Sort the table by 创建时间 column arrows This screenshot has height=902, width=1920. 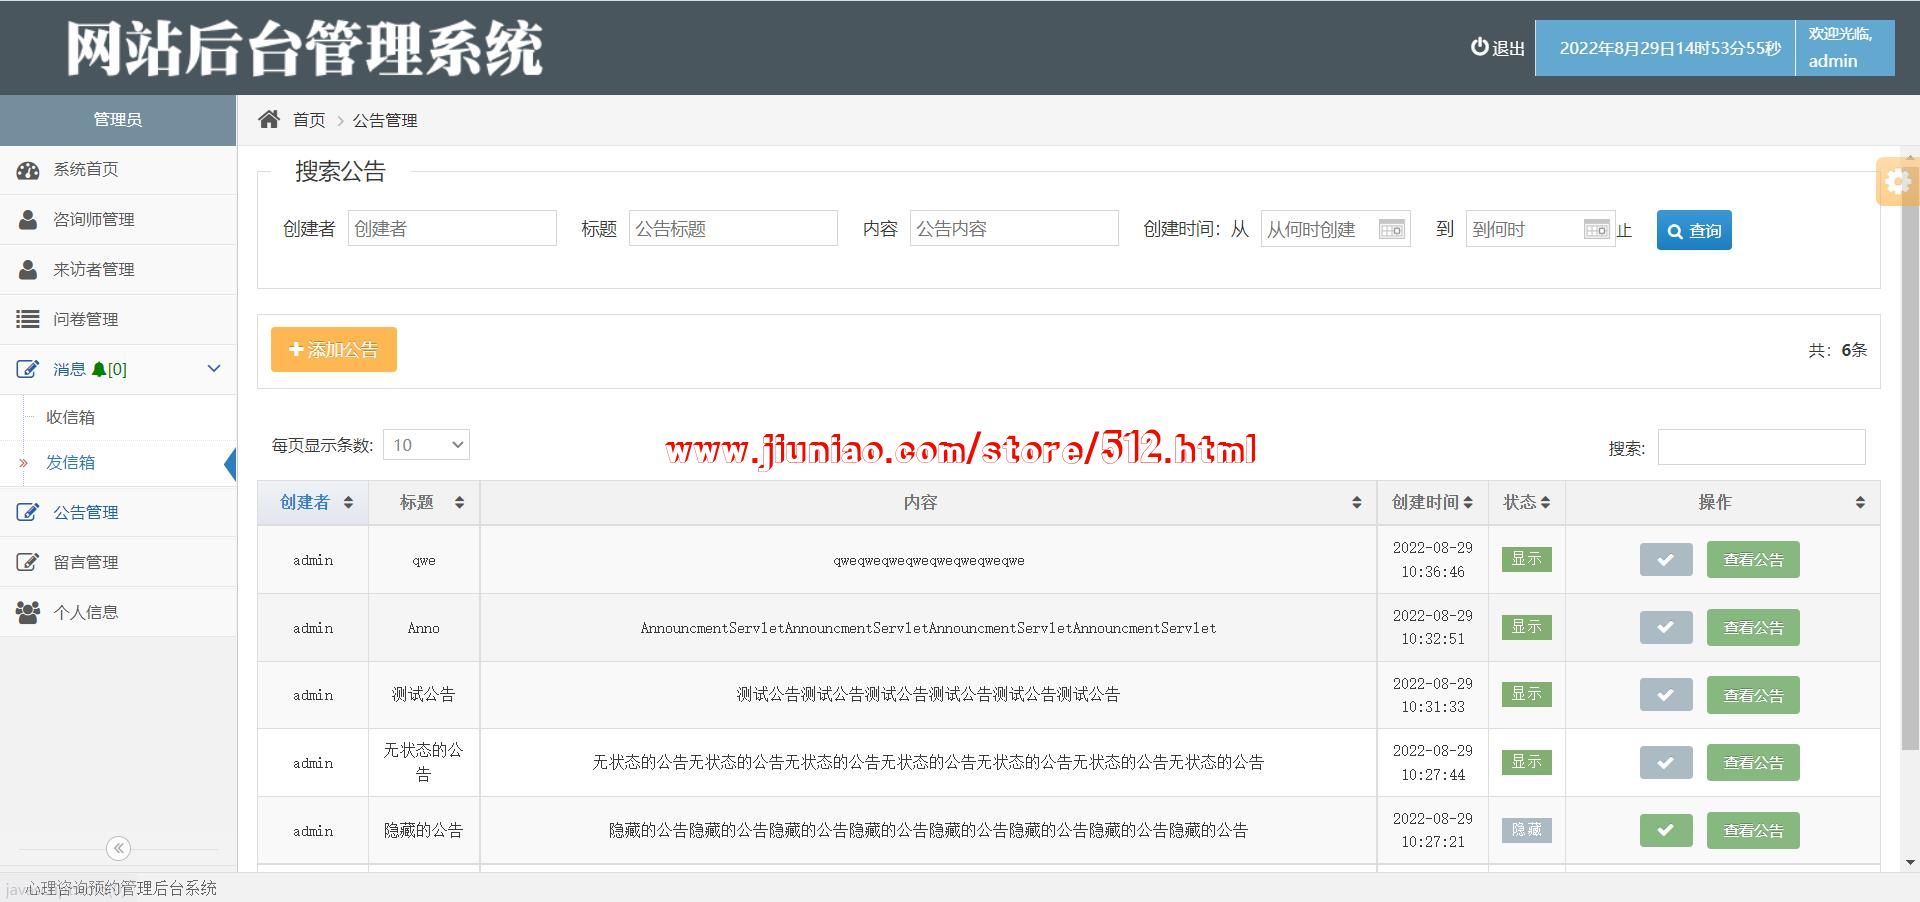tap(1468, 503)
